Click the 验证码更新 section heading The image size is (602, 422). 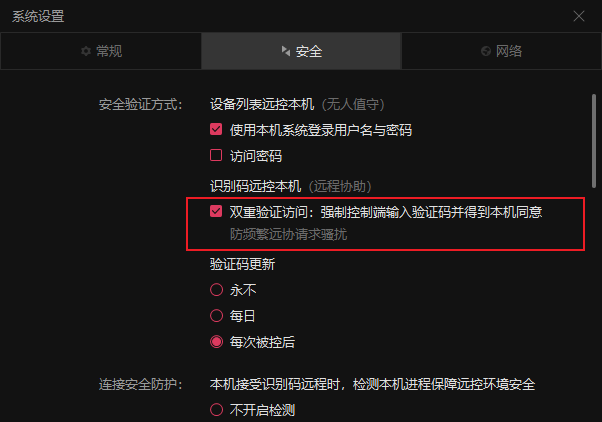pyautogui.click(x=242, y=264)
